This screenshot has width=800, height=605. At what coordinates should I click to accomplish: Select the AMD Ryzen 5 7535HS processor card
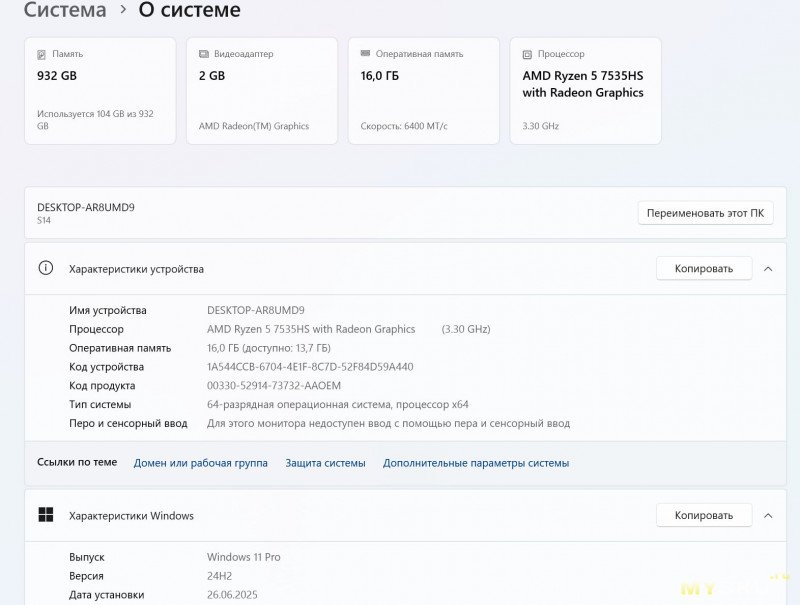point(586,91)
